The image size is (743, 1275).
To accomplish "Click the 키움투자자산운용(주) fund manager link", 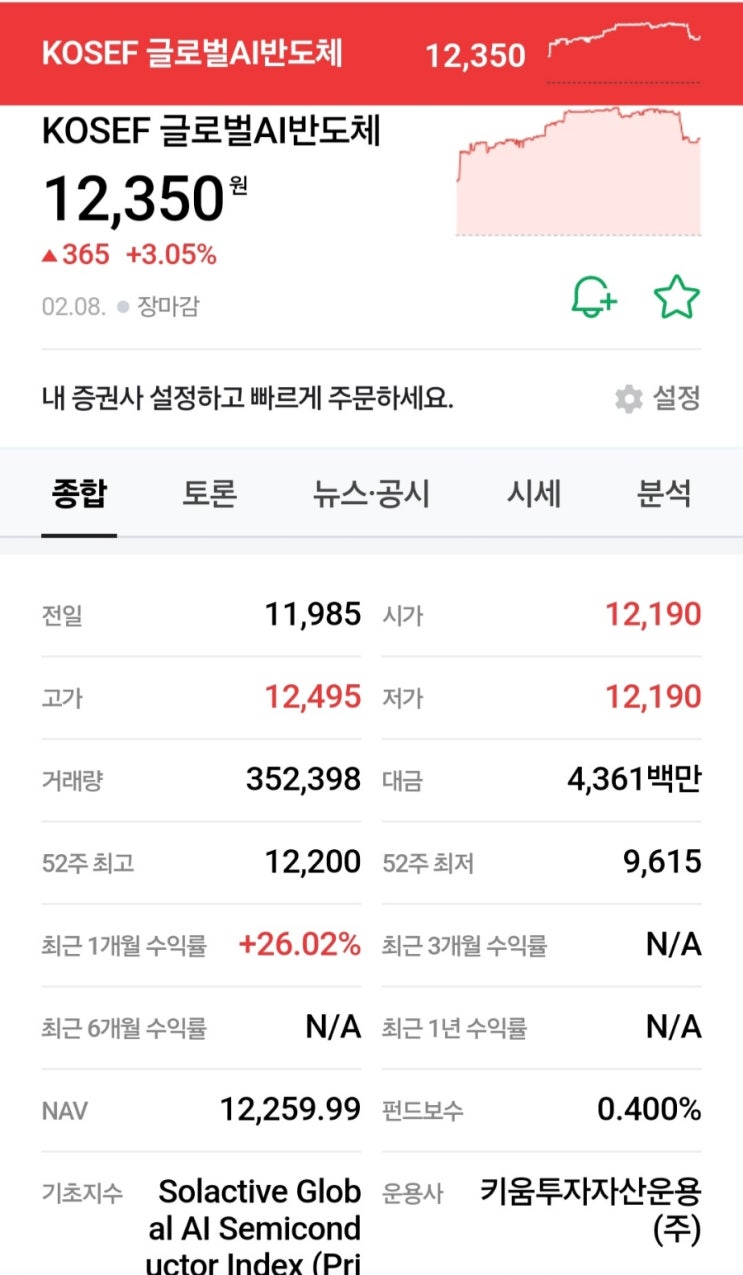I will pos(592,1208).
